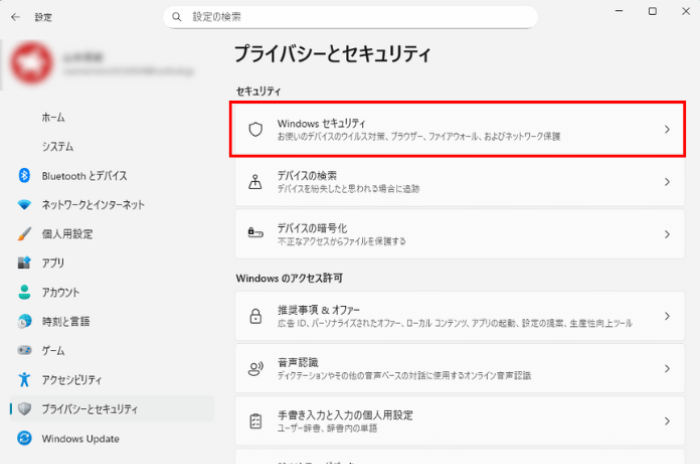The image size is (700, 464).
Task: Click the network Wi-Fi icon in sidebar
Action: pyautogui.click(x=24, y=205)
